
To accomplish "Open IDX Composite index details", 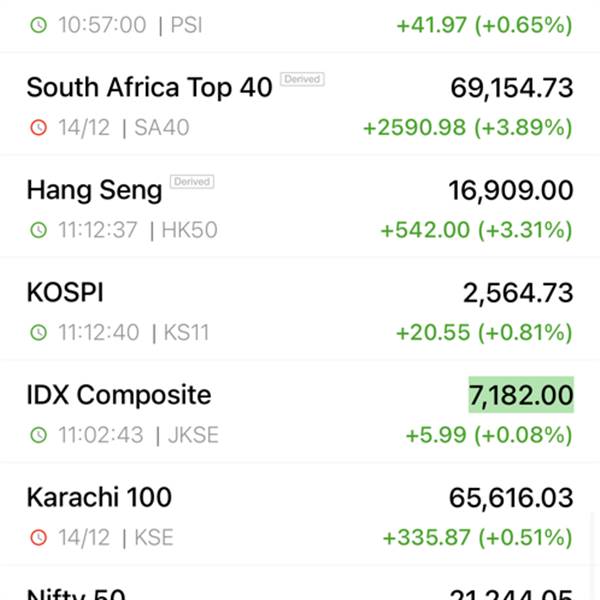I will point(300,411).
